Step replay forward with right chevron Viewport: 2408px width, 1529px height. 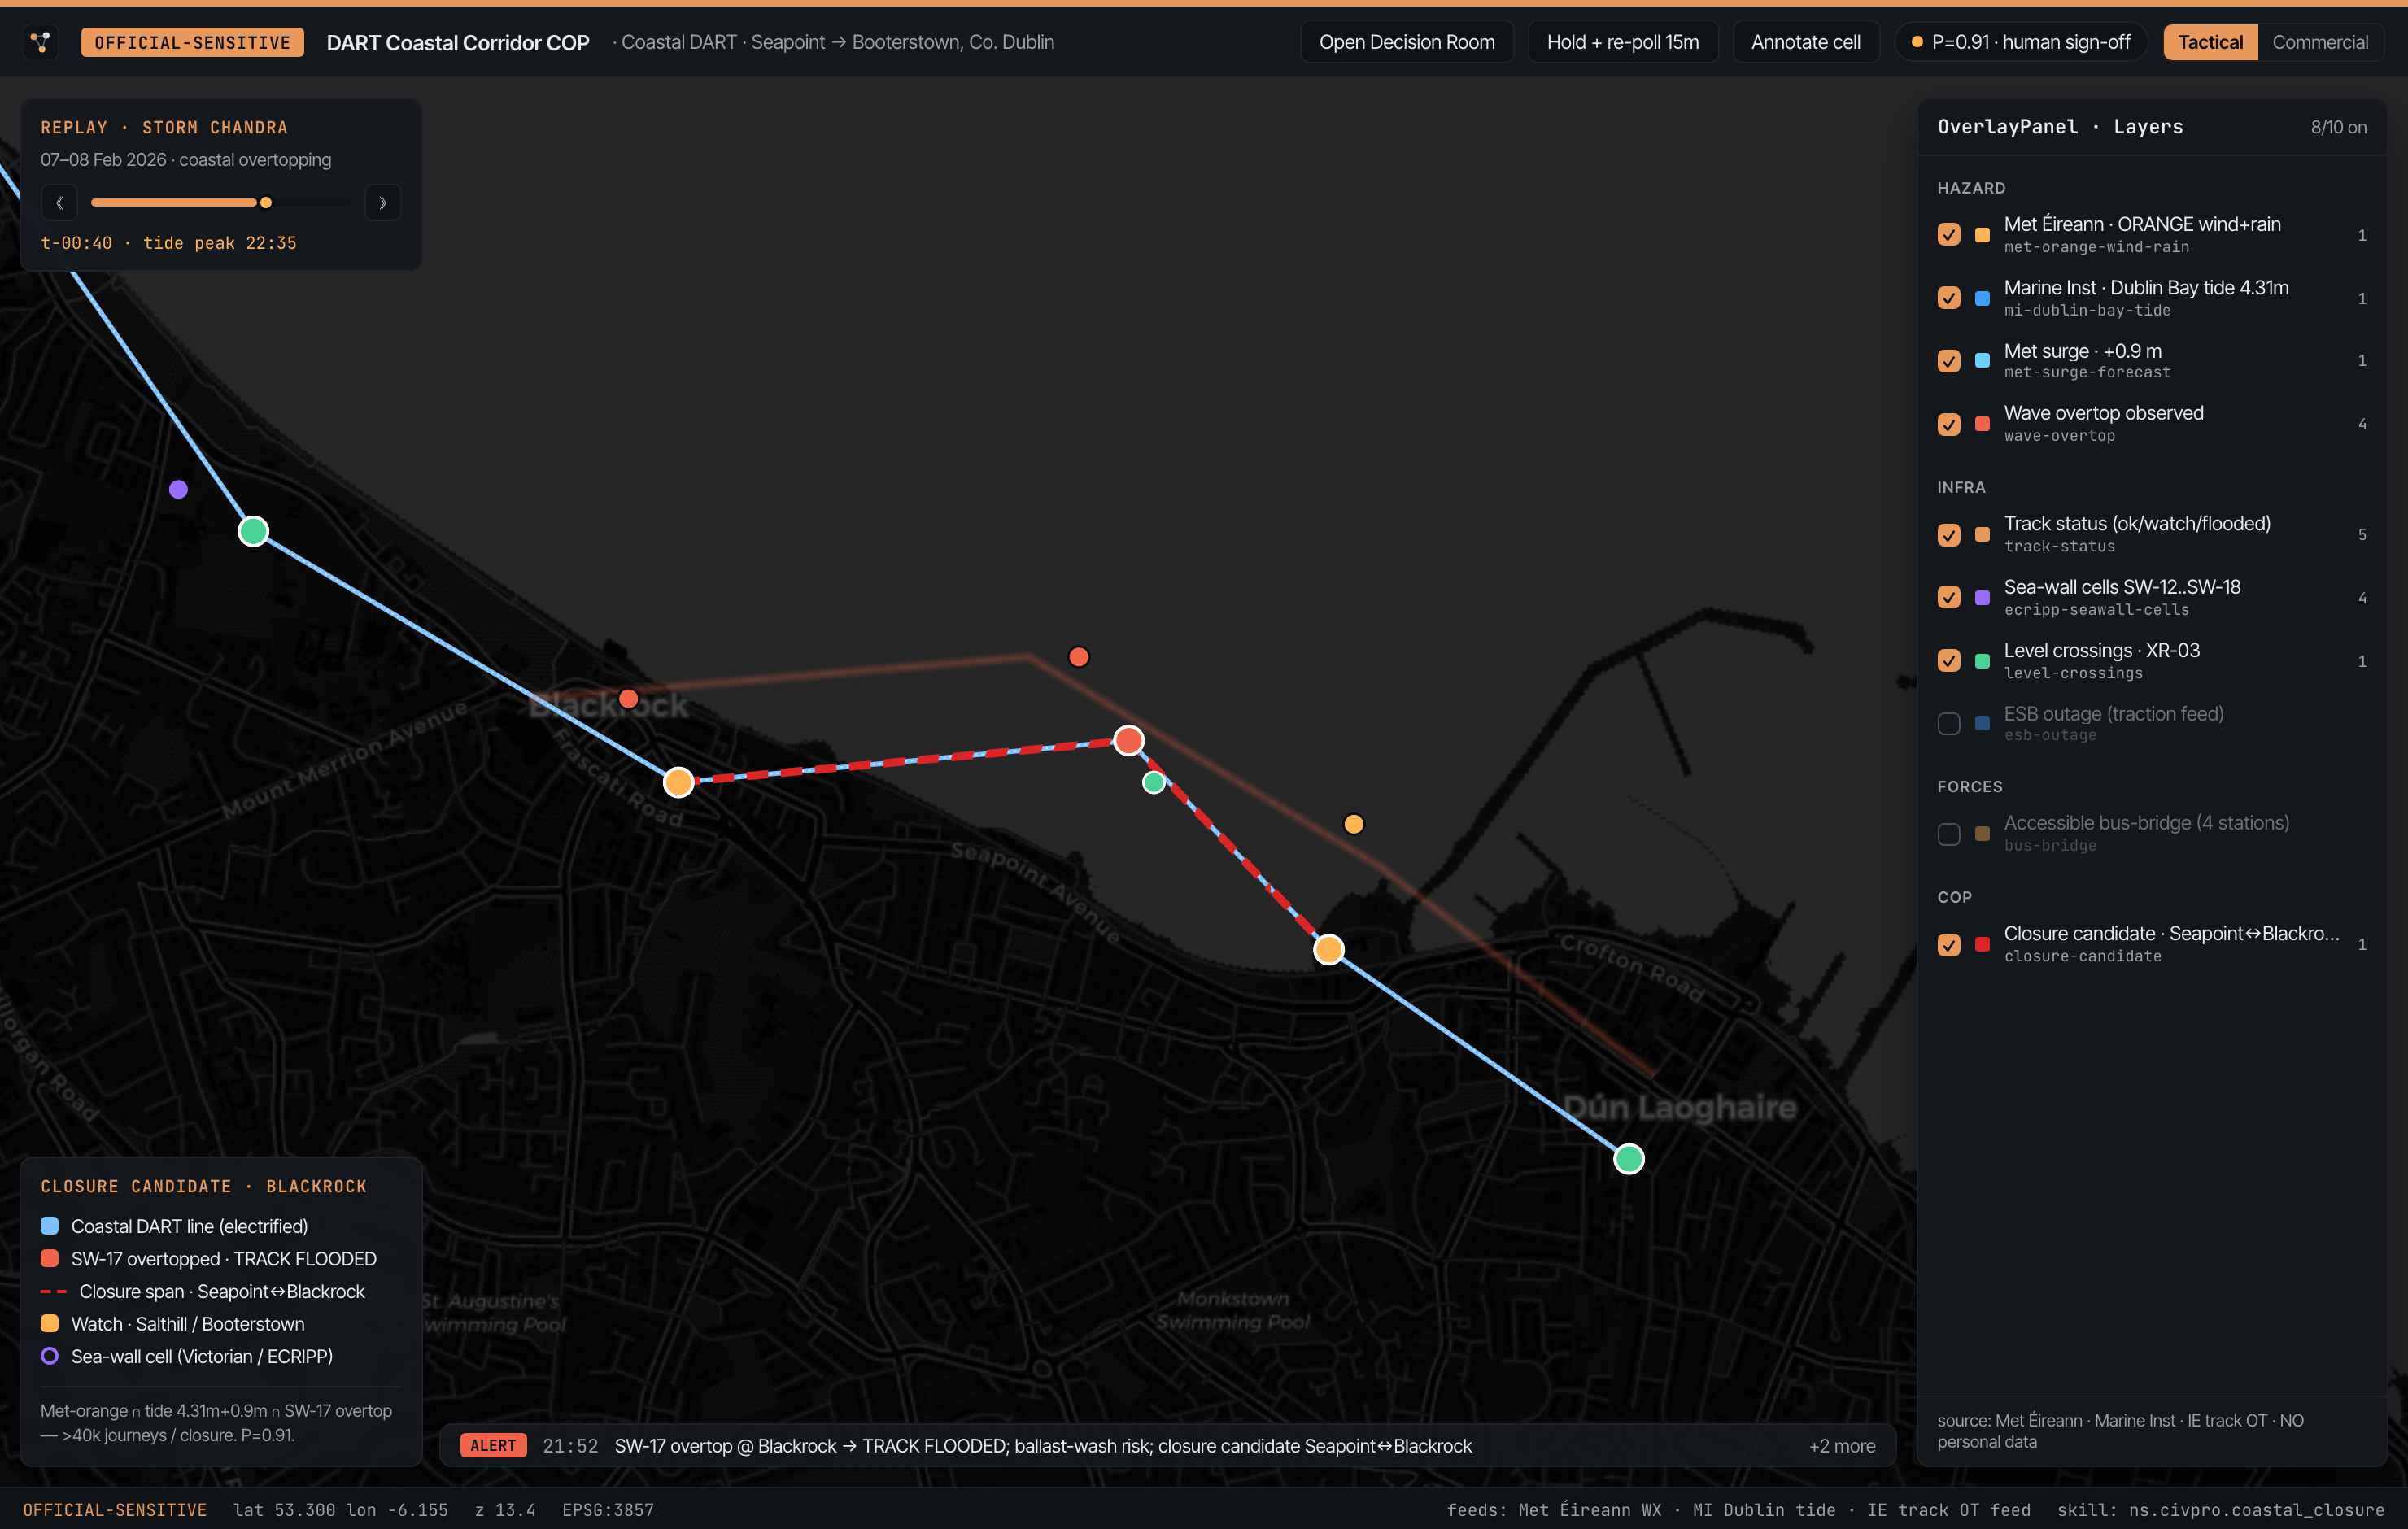(x=382, y=203)
